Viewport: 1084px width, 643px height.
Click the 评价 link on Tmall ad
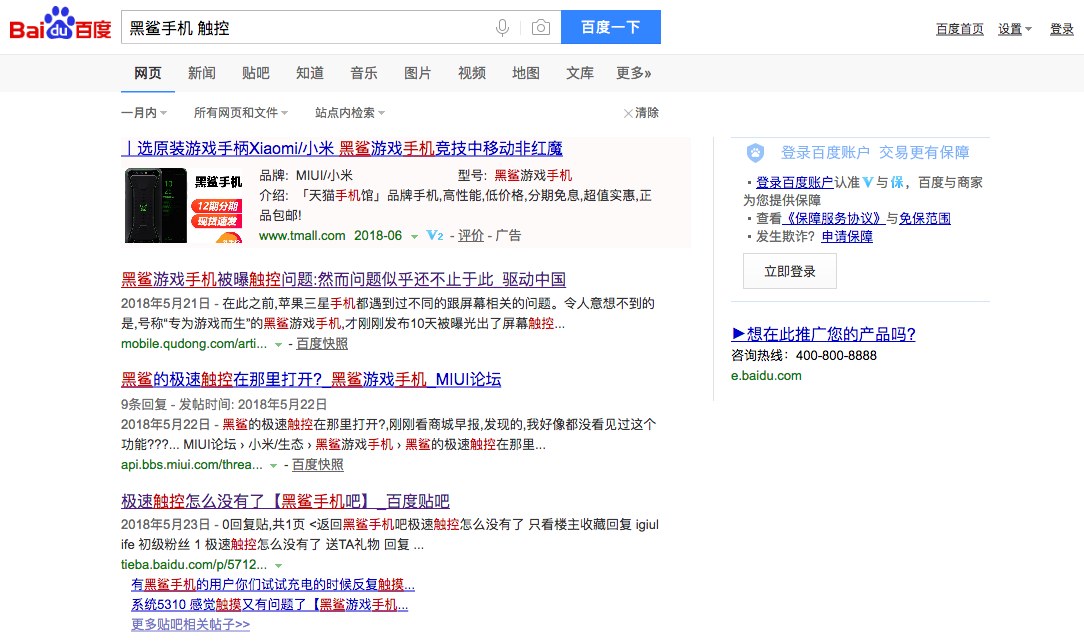pyautogui.click(x=471, y=236)
